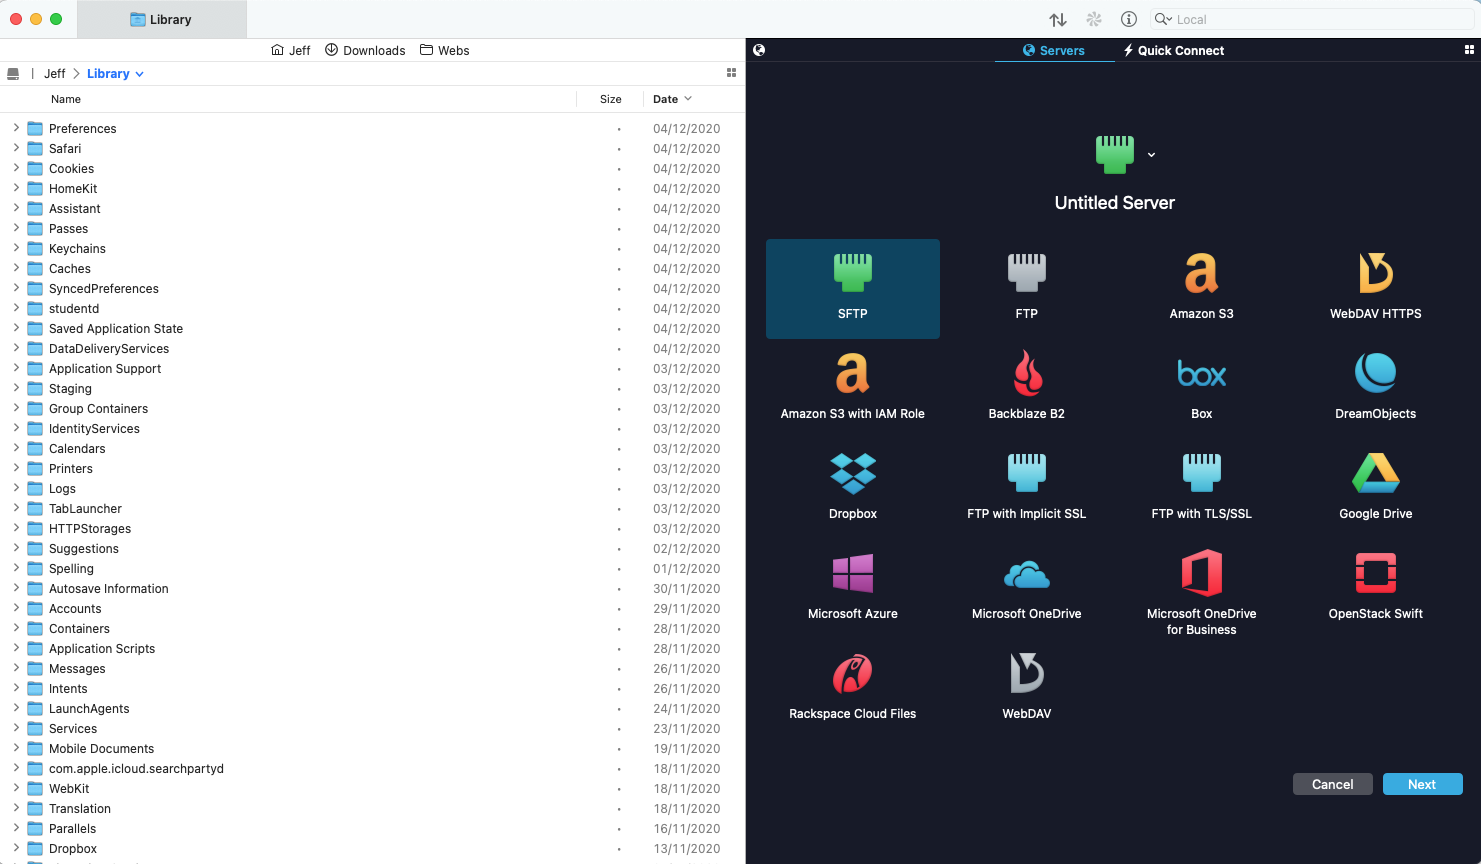Expand the Mobile Documents folder
Screen dimensions: 1481x864
(x=16, y=748)
